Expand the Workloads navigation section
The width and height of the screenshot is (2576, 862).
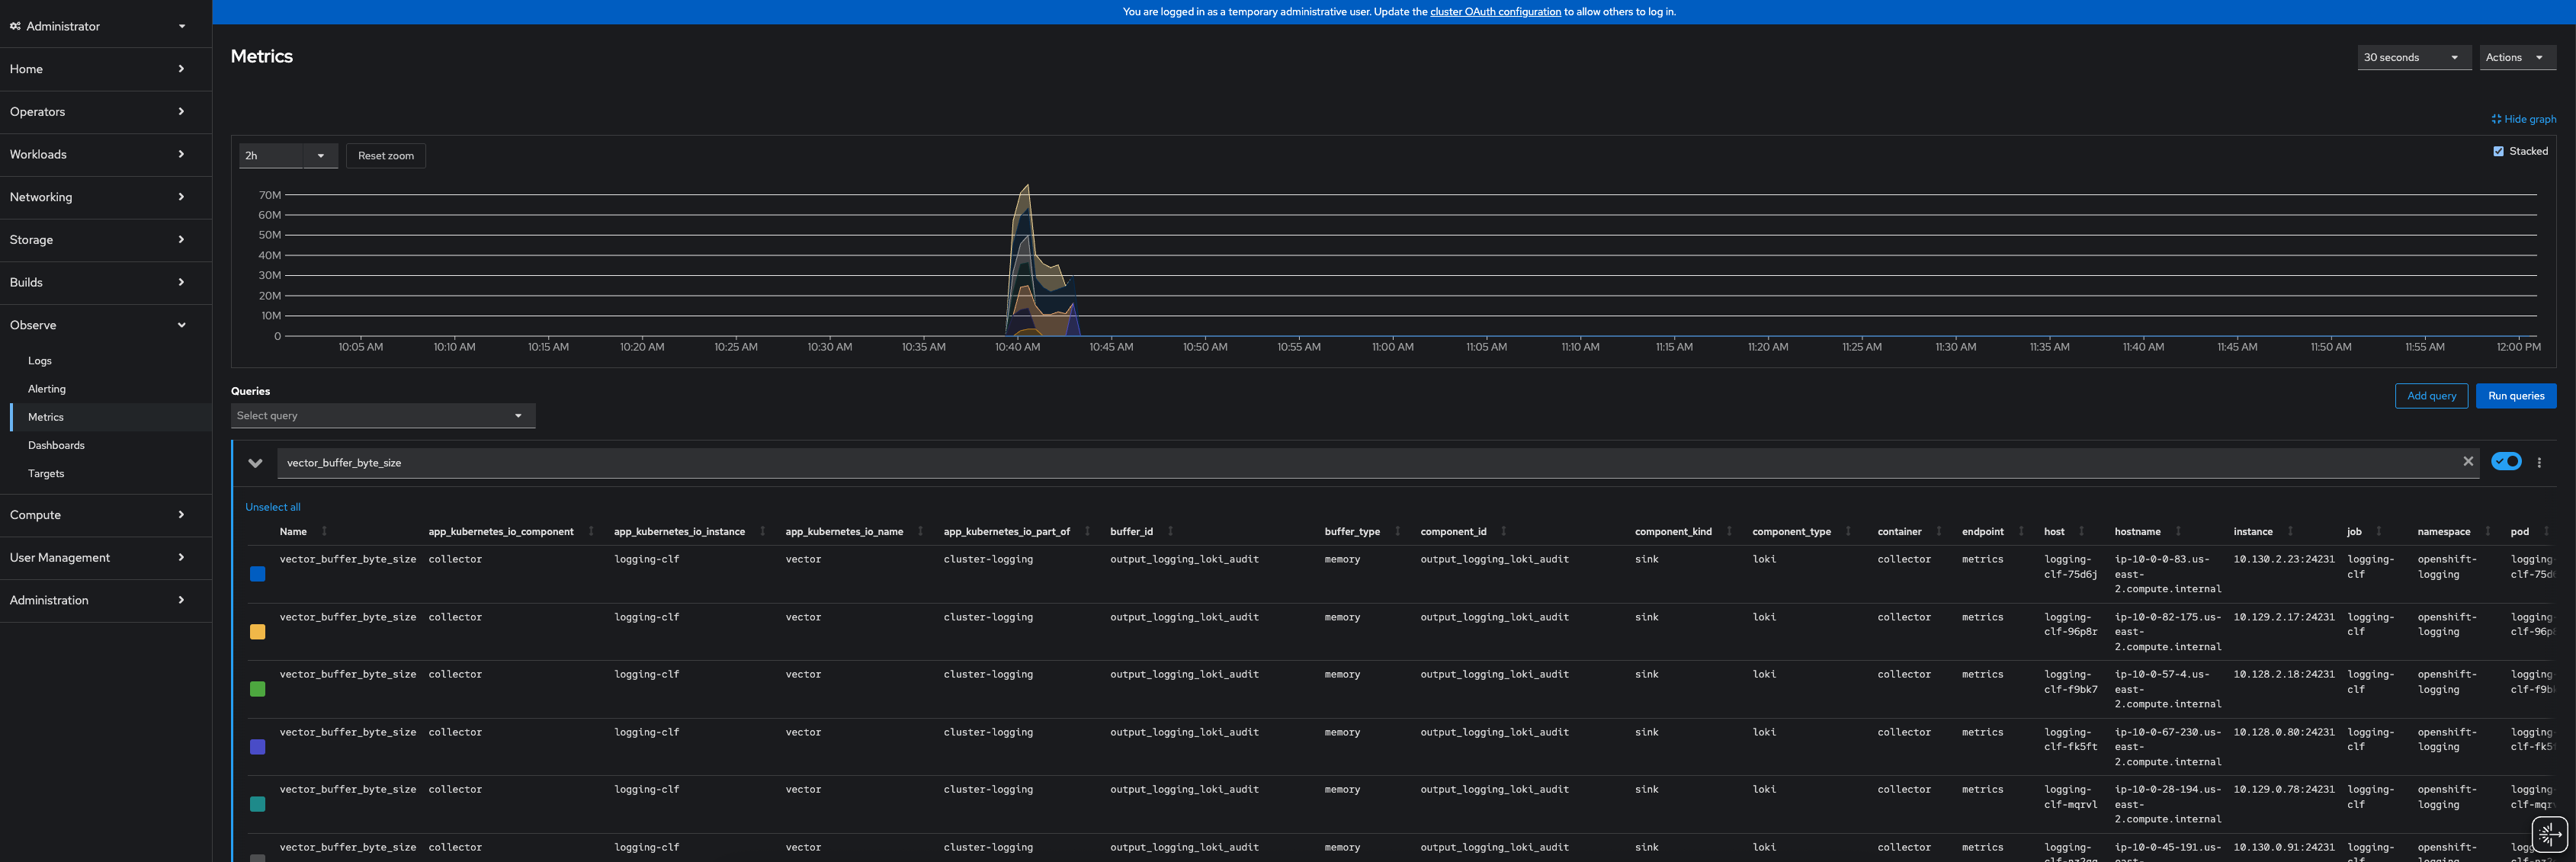point(97,154)
